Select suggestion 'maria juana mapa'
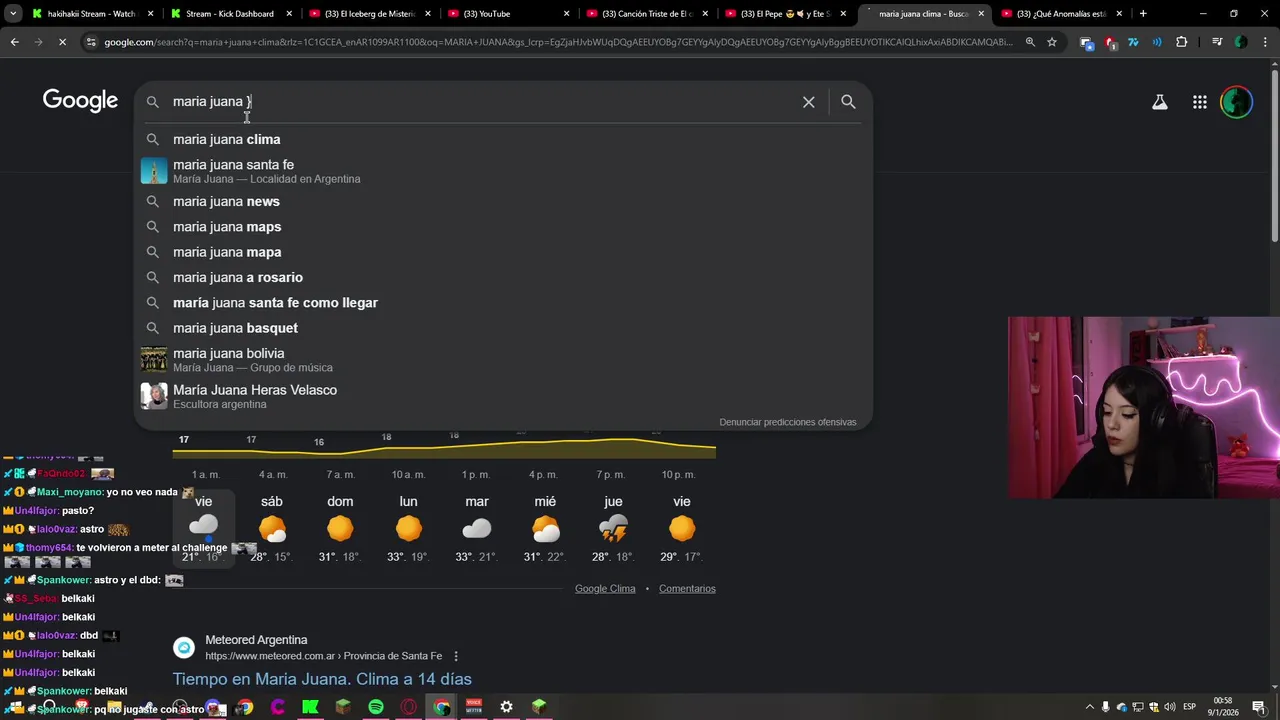Viewport: 1280px width, 720px height. (503, 252)
